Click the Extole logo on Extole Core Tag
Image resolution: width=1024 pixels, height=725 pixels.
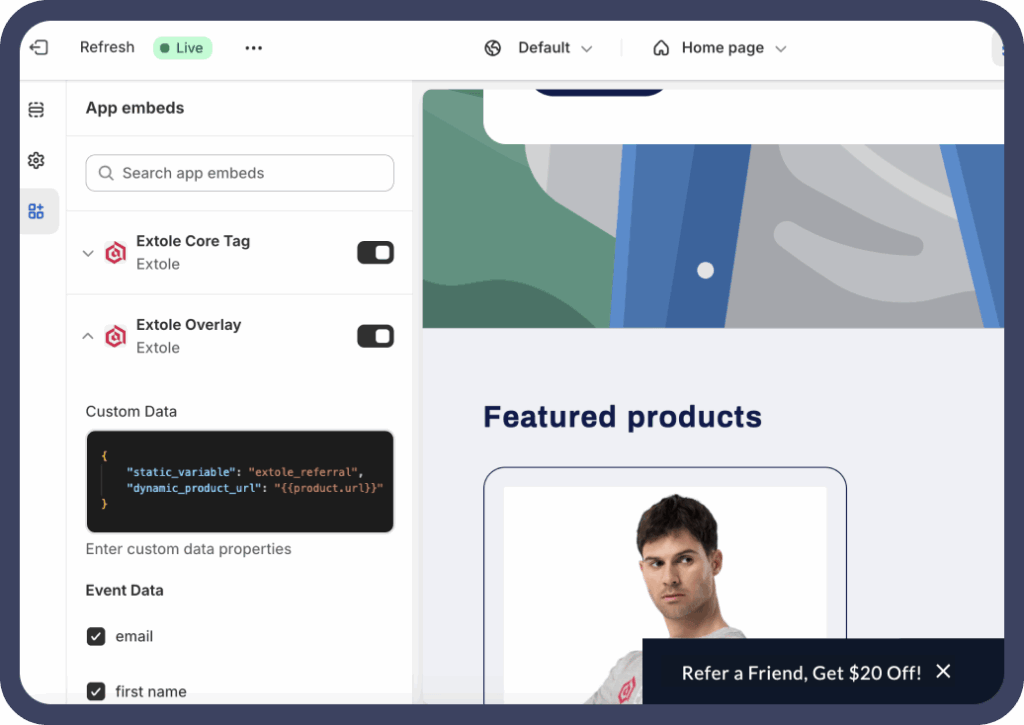tap(115, 252)
